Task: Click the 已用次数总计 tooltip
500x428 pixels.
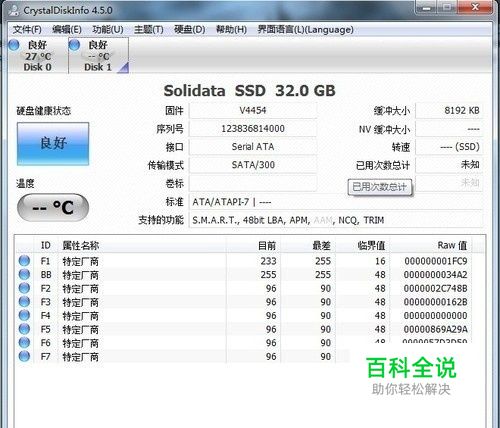Action: pyautogui.click(x=380, y=187)
